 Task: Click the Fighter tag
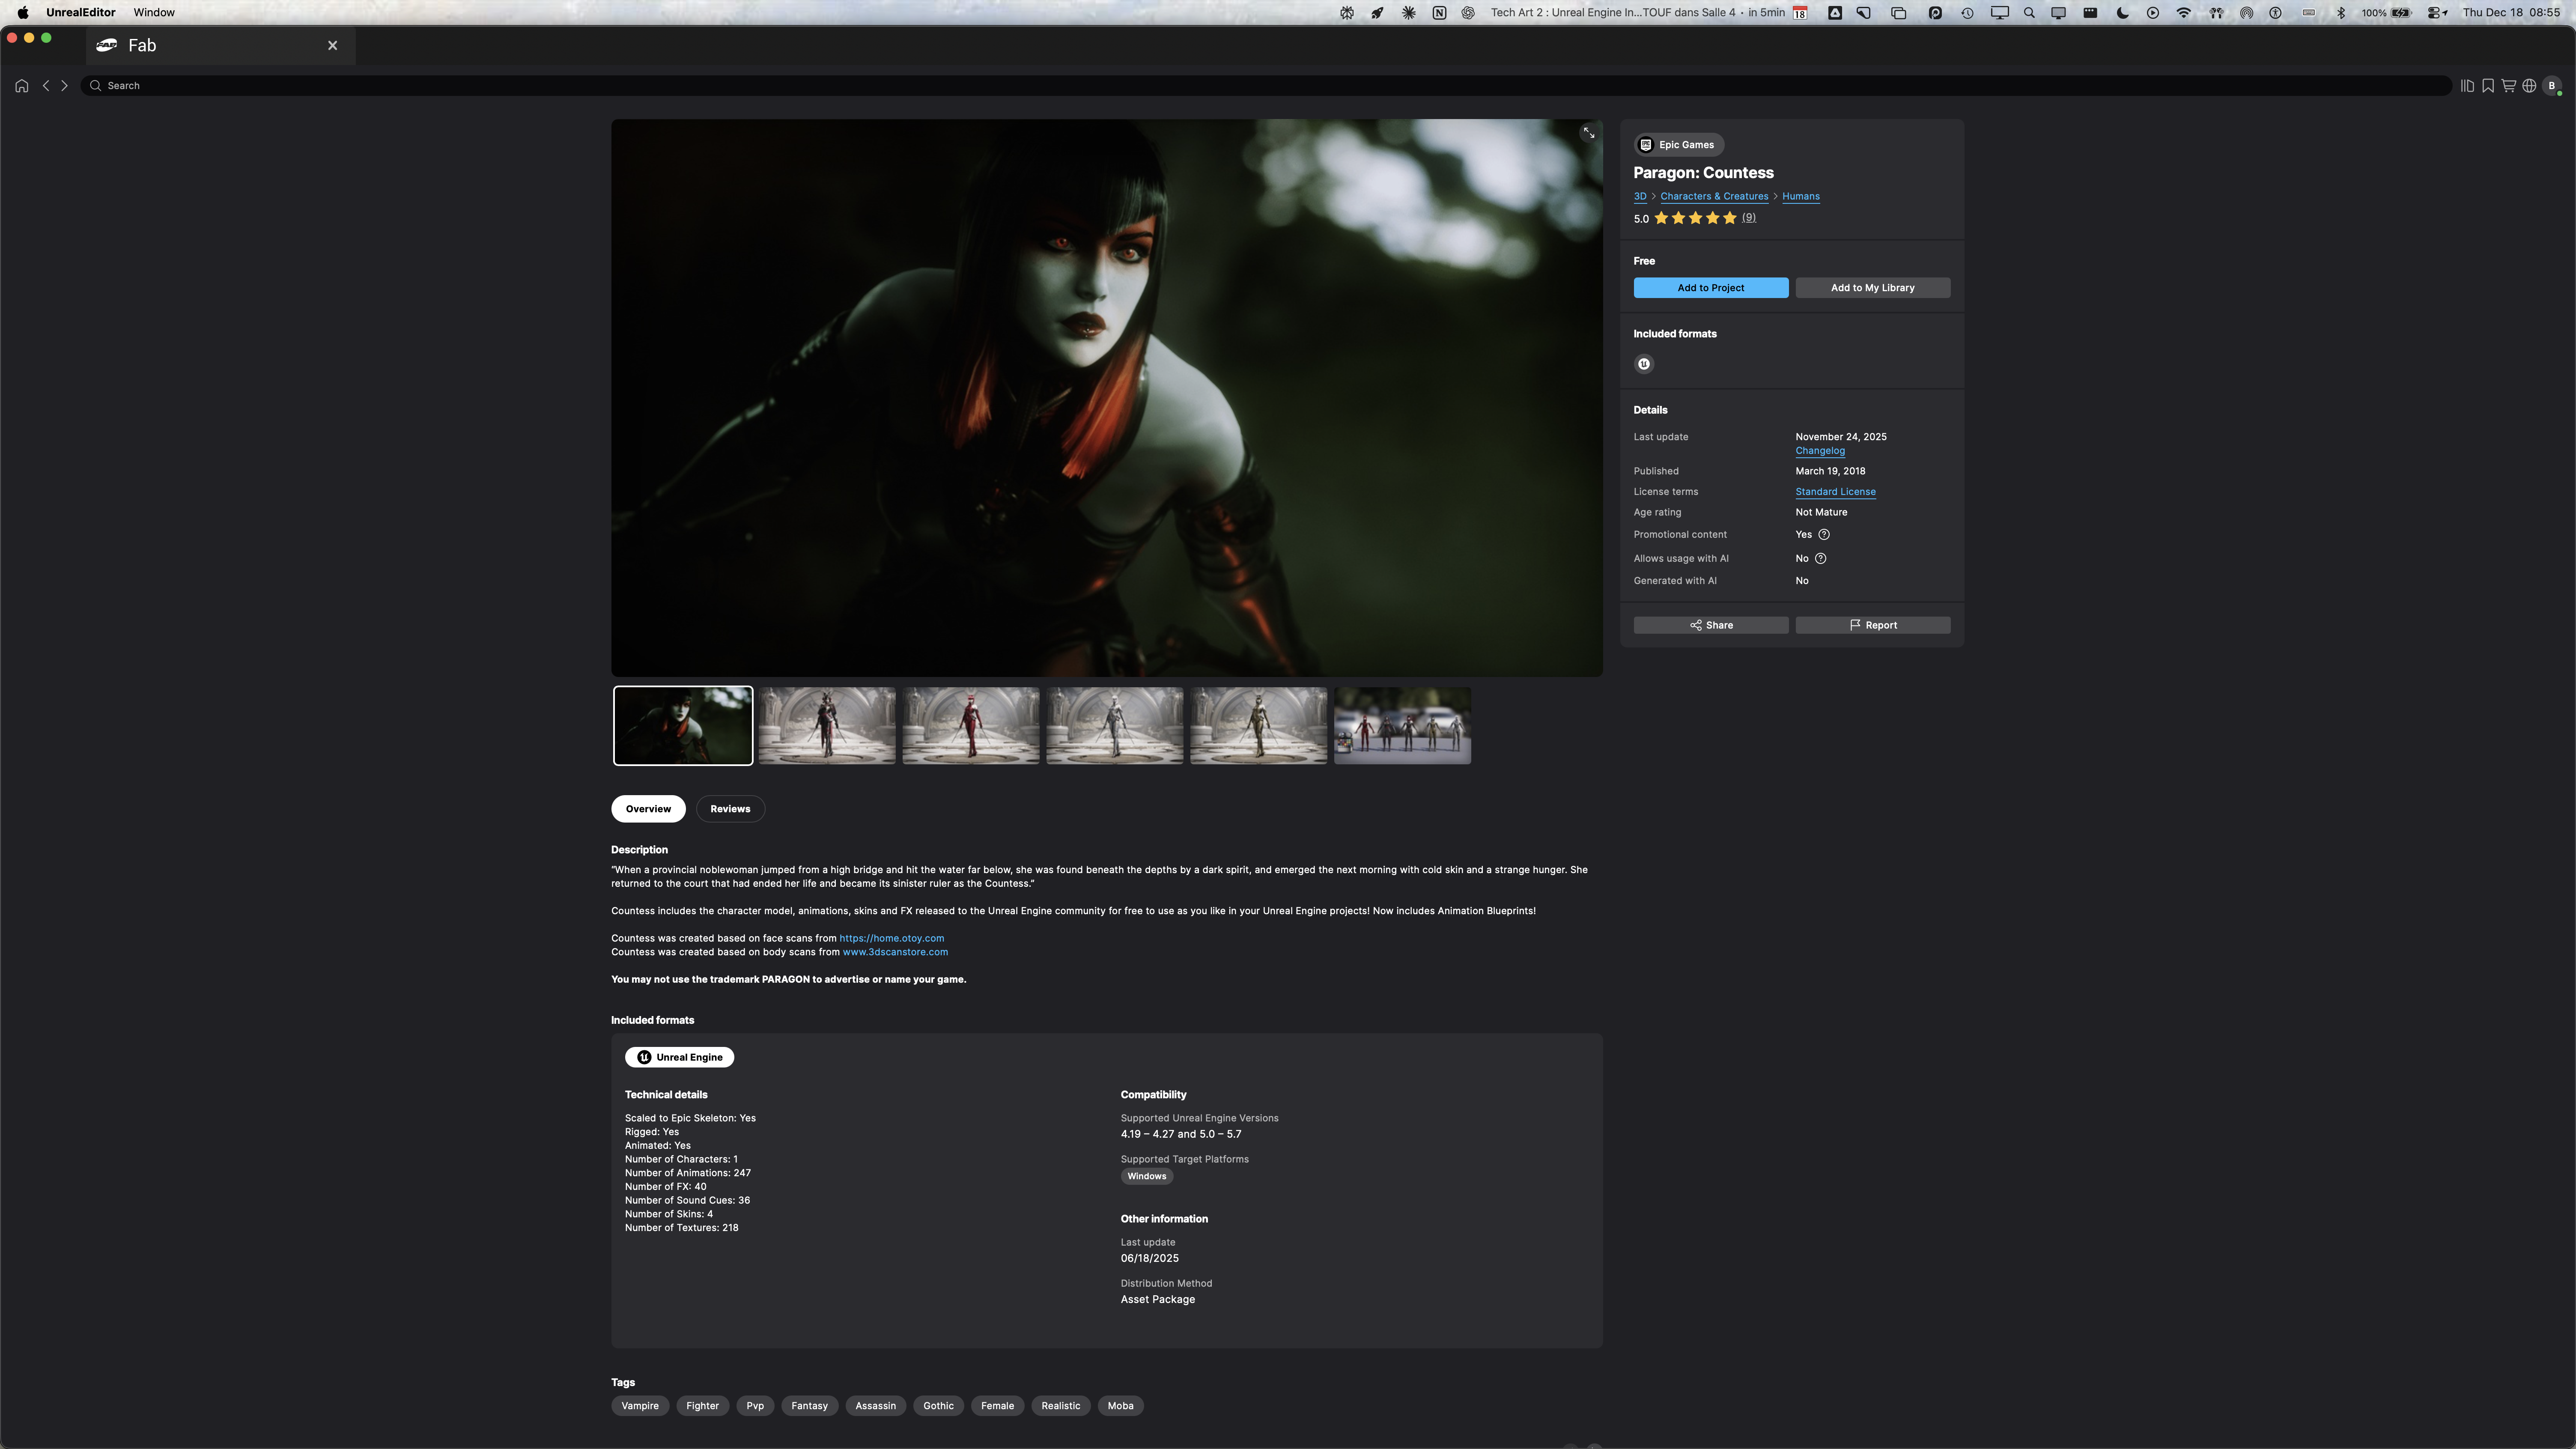703,1406
